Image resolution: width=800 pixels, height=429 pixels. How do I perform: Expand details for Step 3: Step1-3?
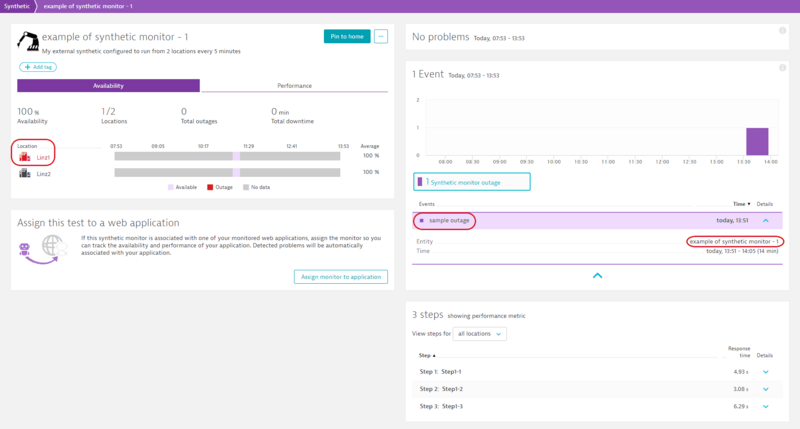coord(765,406)
